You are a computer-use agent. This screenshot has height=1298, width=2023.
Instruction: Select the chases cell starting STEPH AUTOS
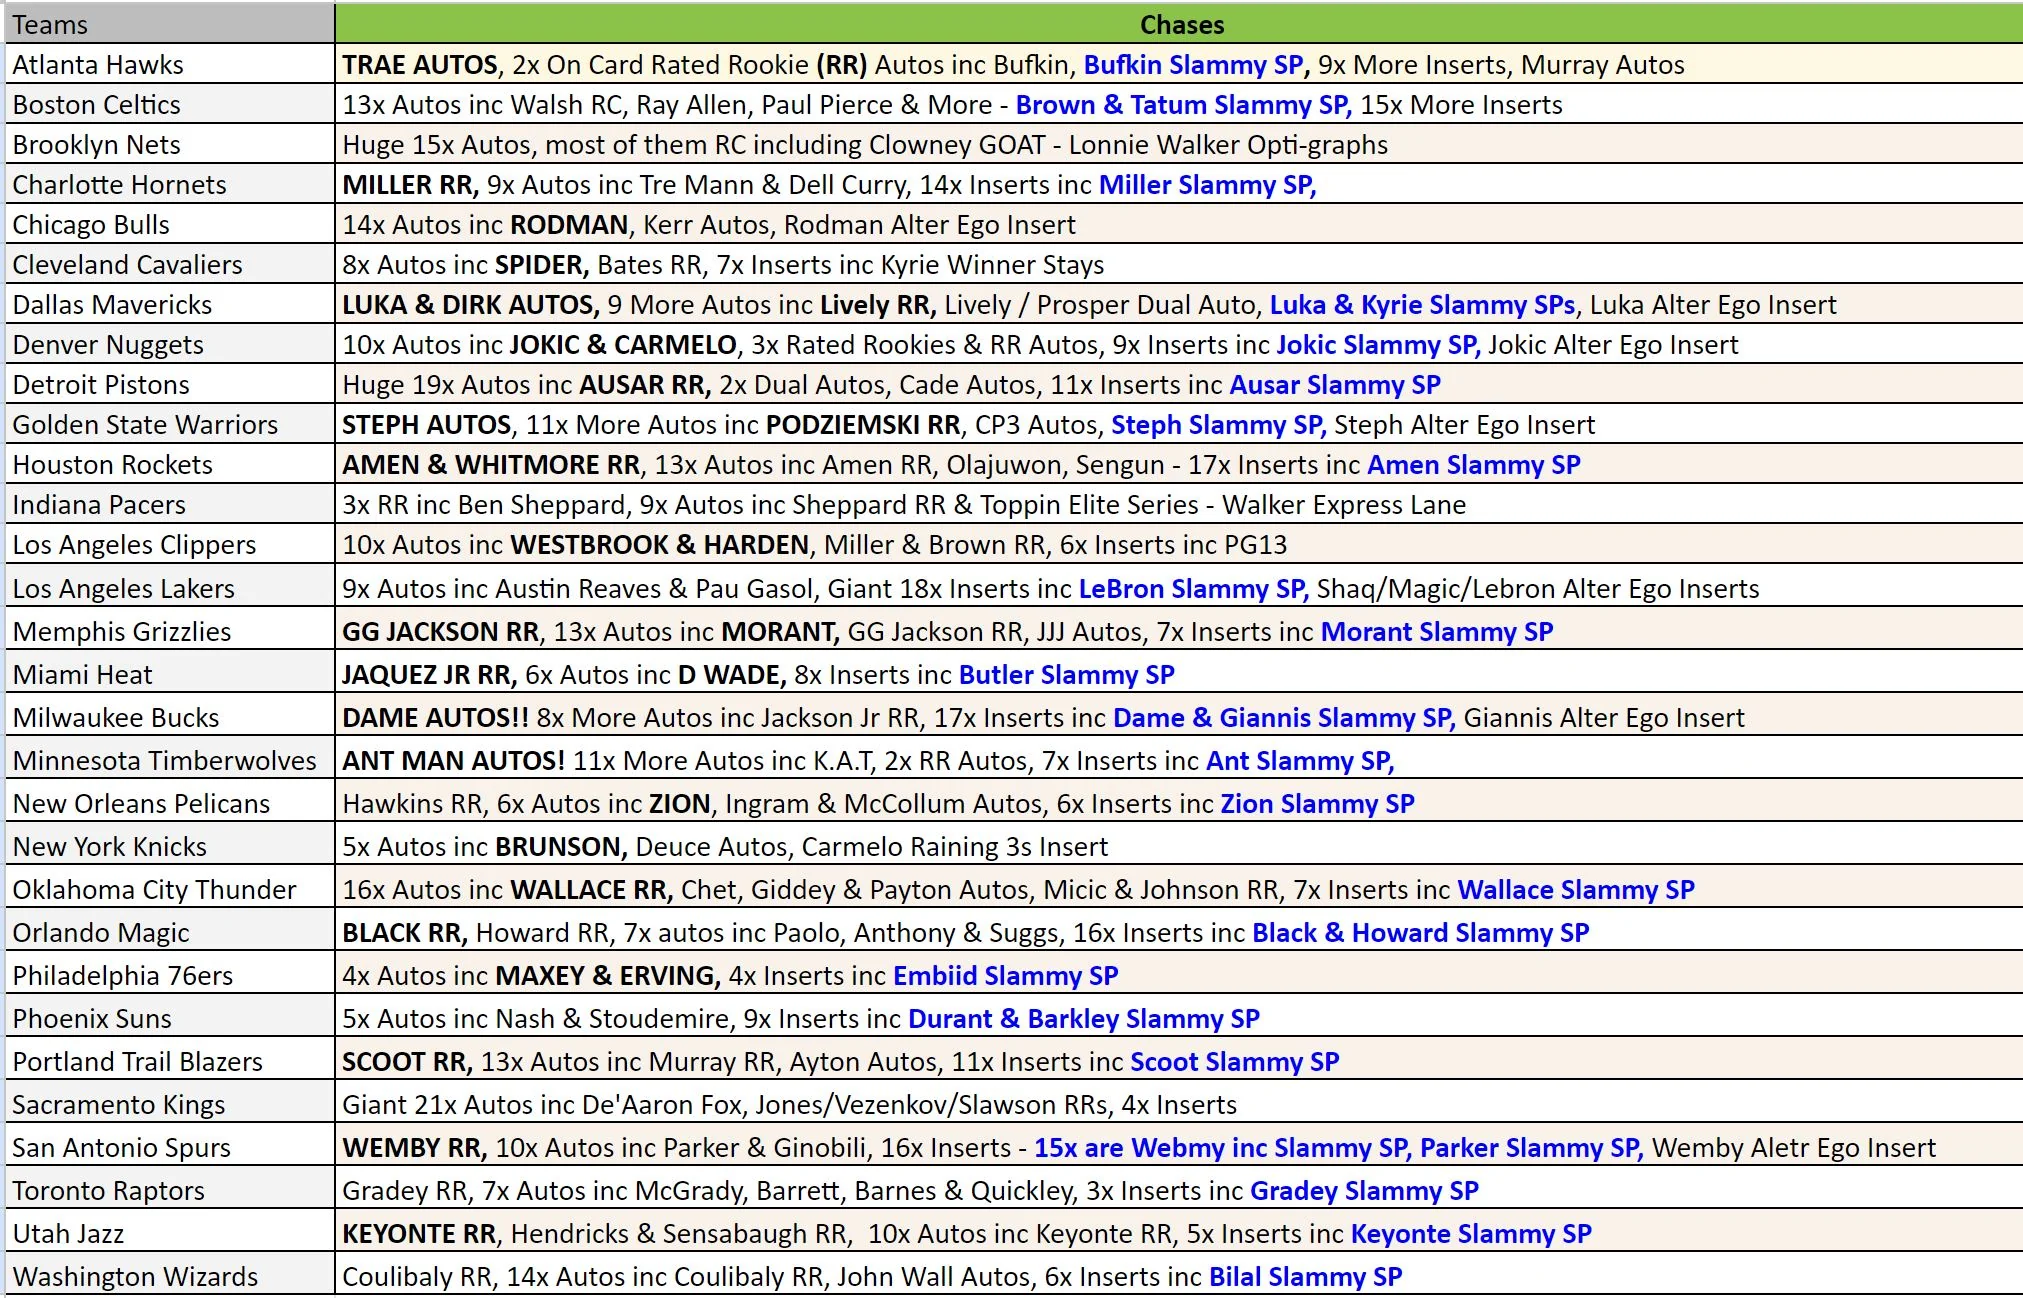1179,424
